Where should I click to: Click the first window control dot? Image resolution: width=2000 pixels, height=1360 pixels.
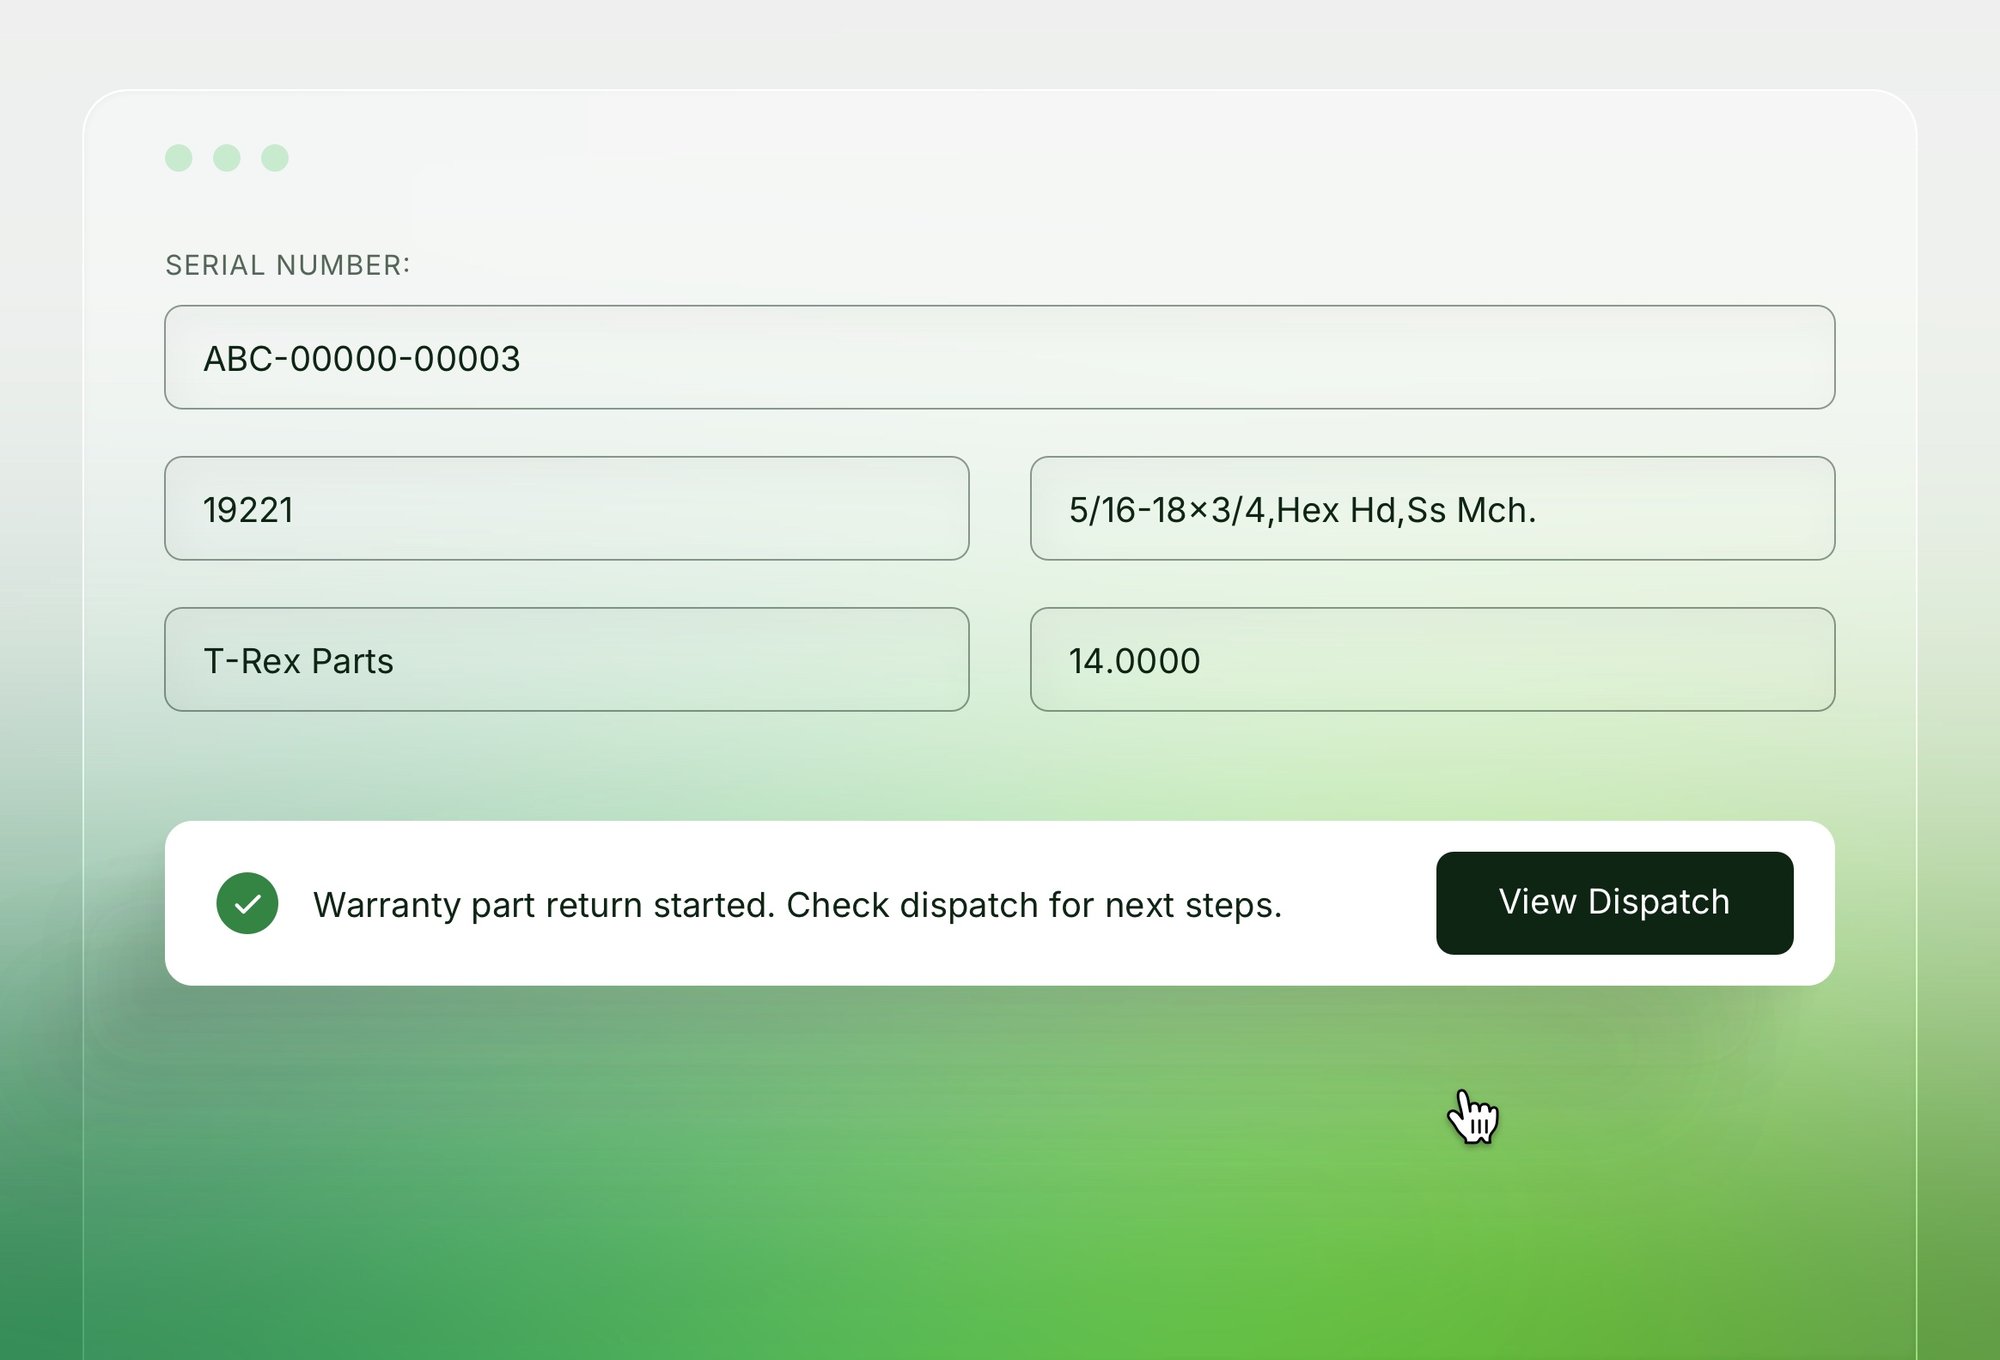(x=179, y=158)
